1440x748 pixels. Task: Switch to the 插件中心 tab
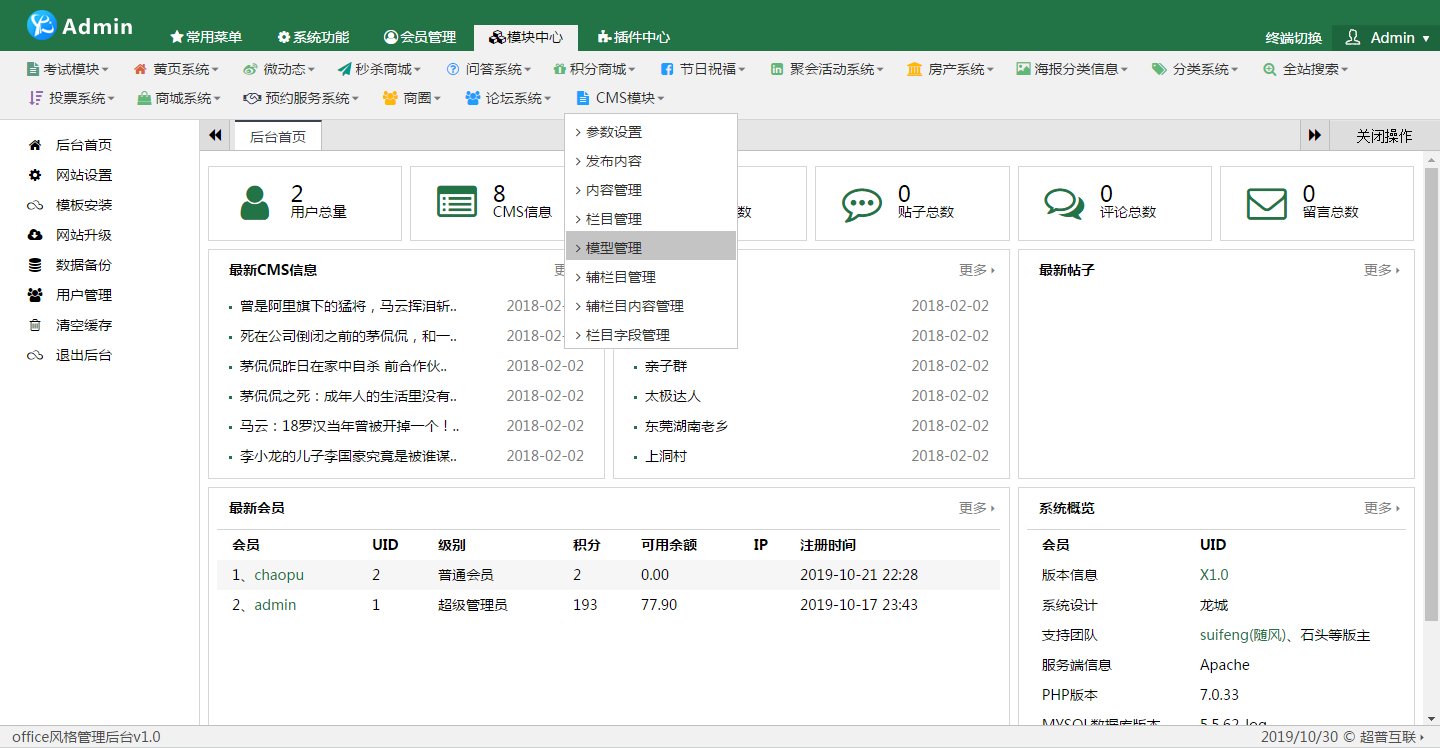point(634,37)
